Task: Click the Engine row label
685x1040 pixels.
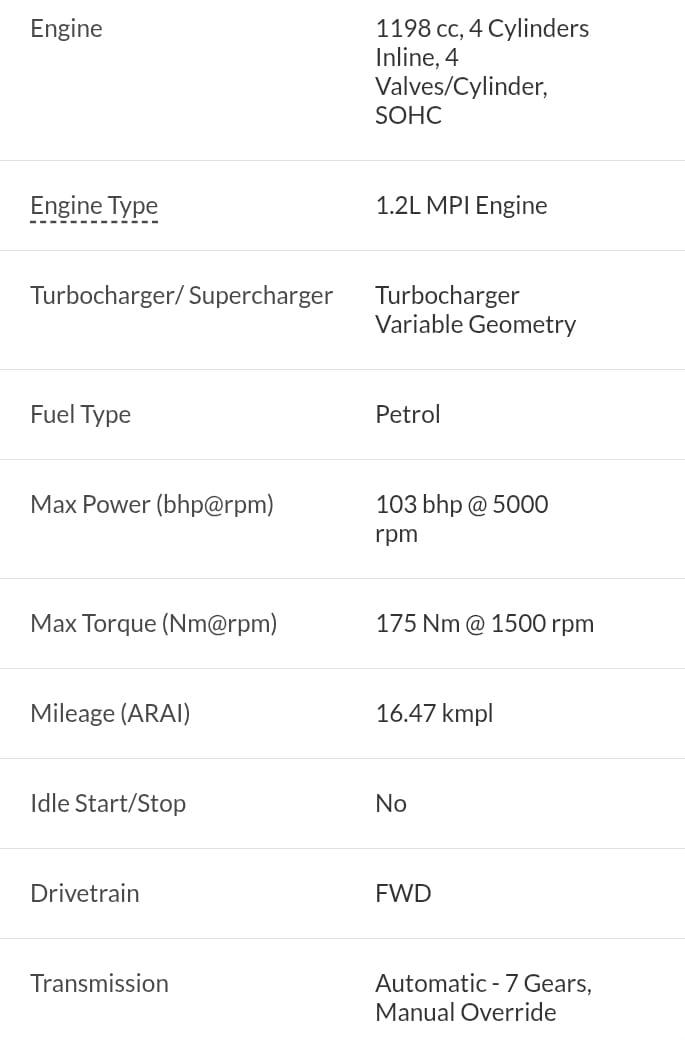Action: 66,29
